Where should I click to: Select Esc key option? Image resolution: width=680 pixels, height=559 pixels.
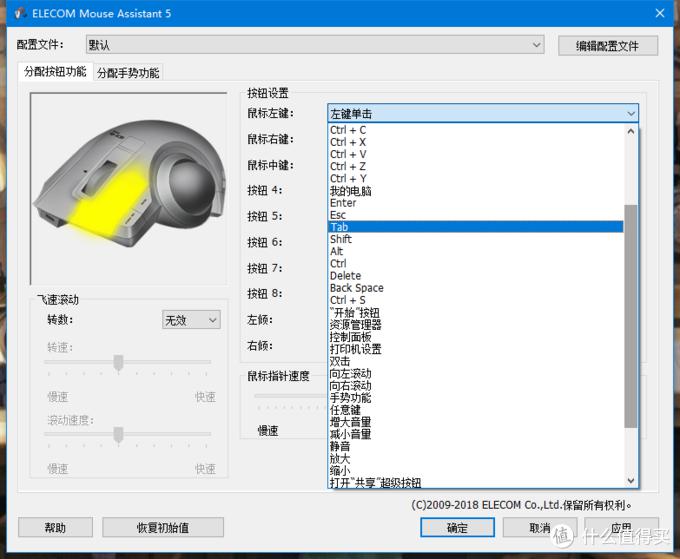click(x=476, y=215)
